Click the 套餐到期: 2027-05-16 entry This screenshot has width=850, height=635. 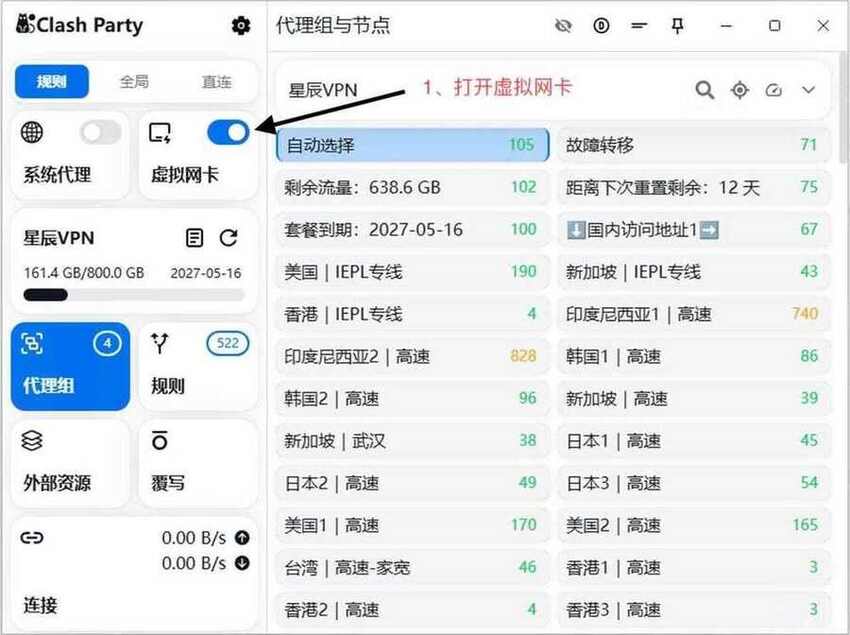click(x=413, y=229)
